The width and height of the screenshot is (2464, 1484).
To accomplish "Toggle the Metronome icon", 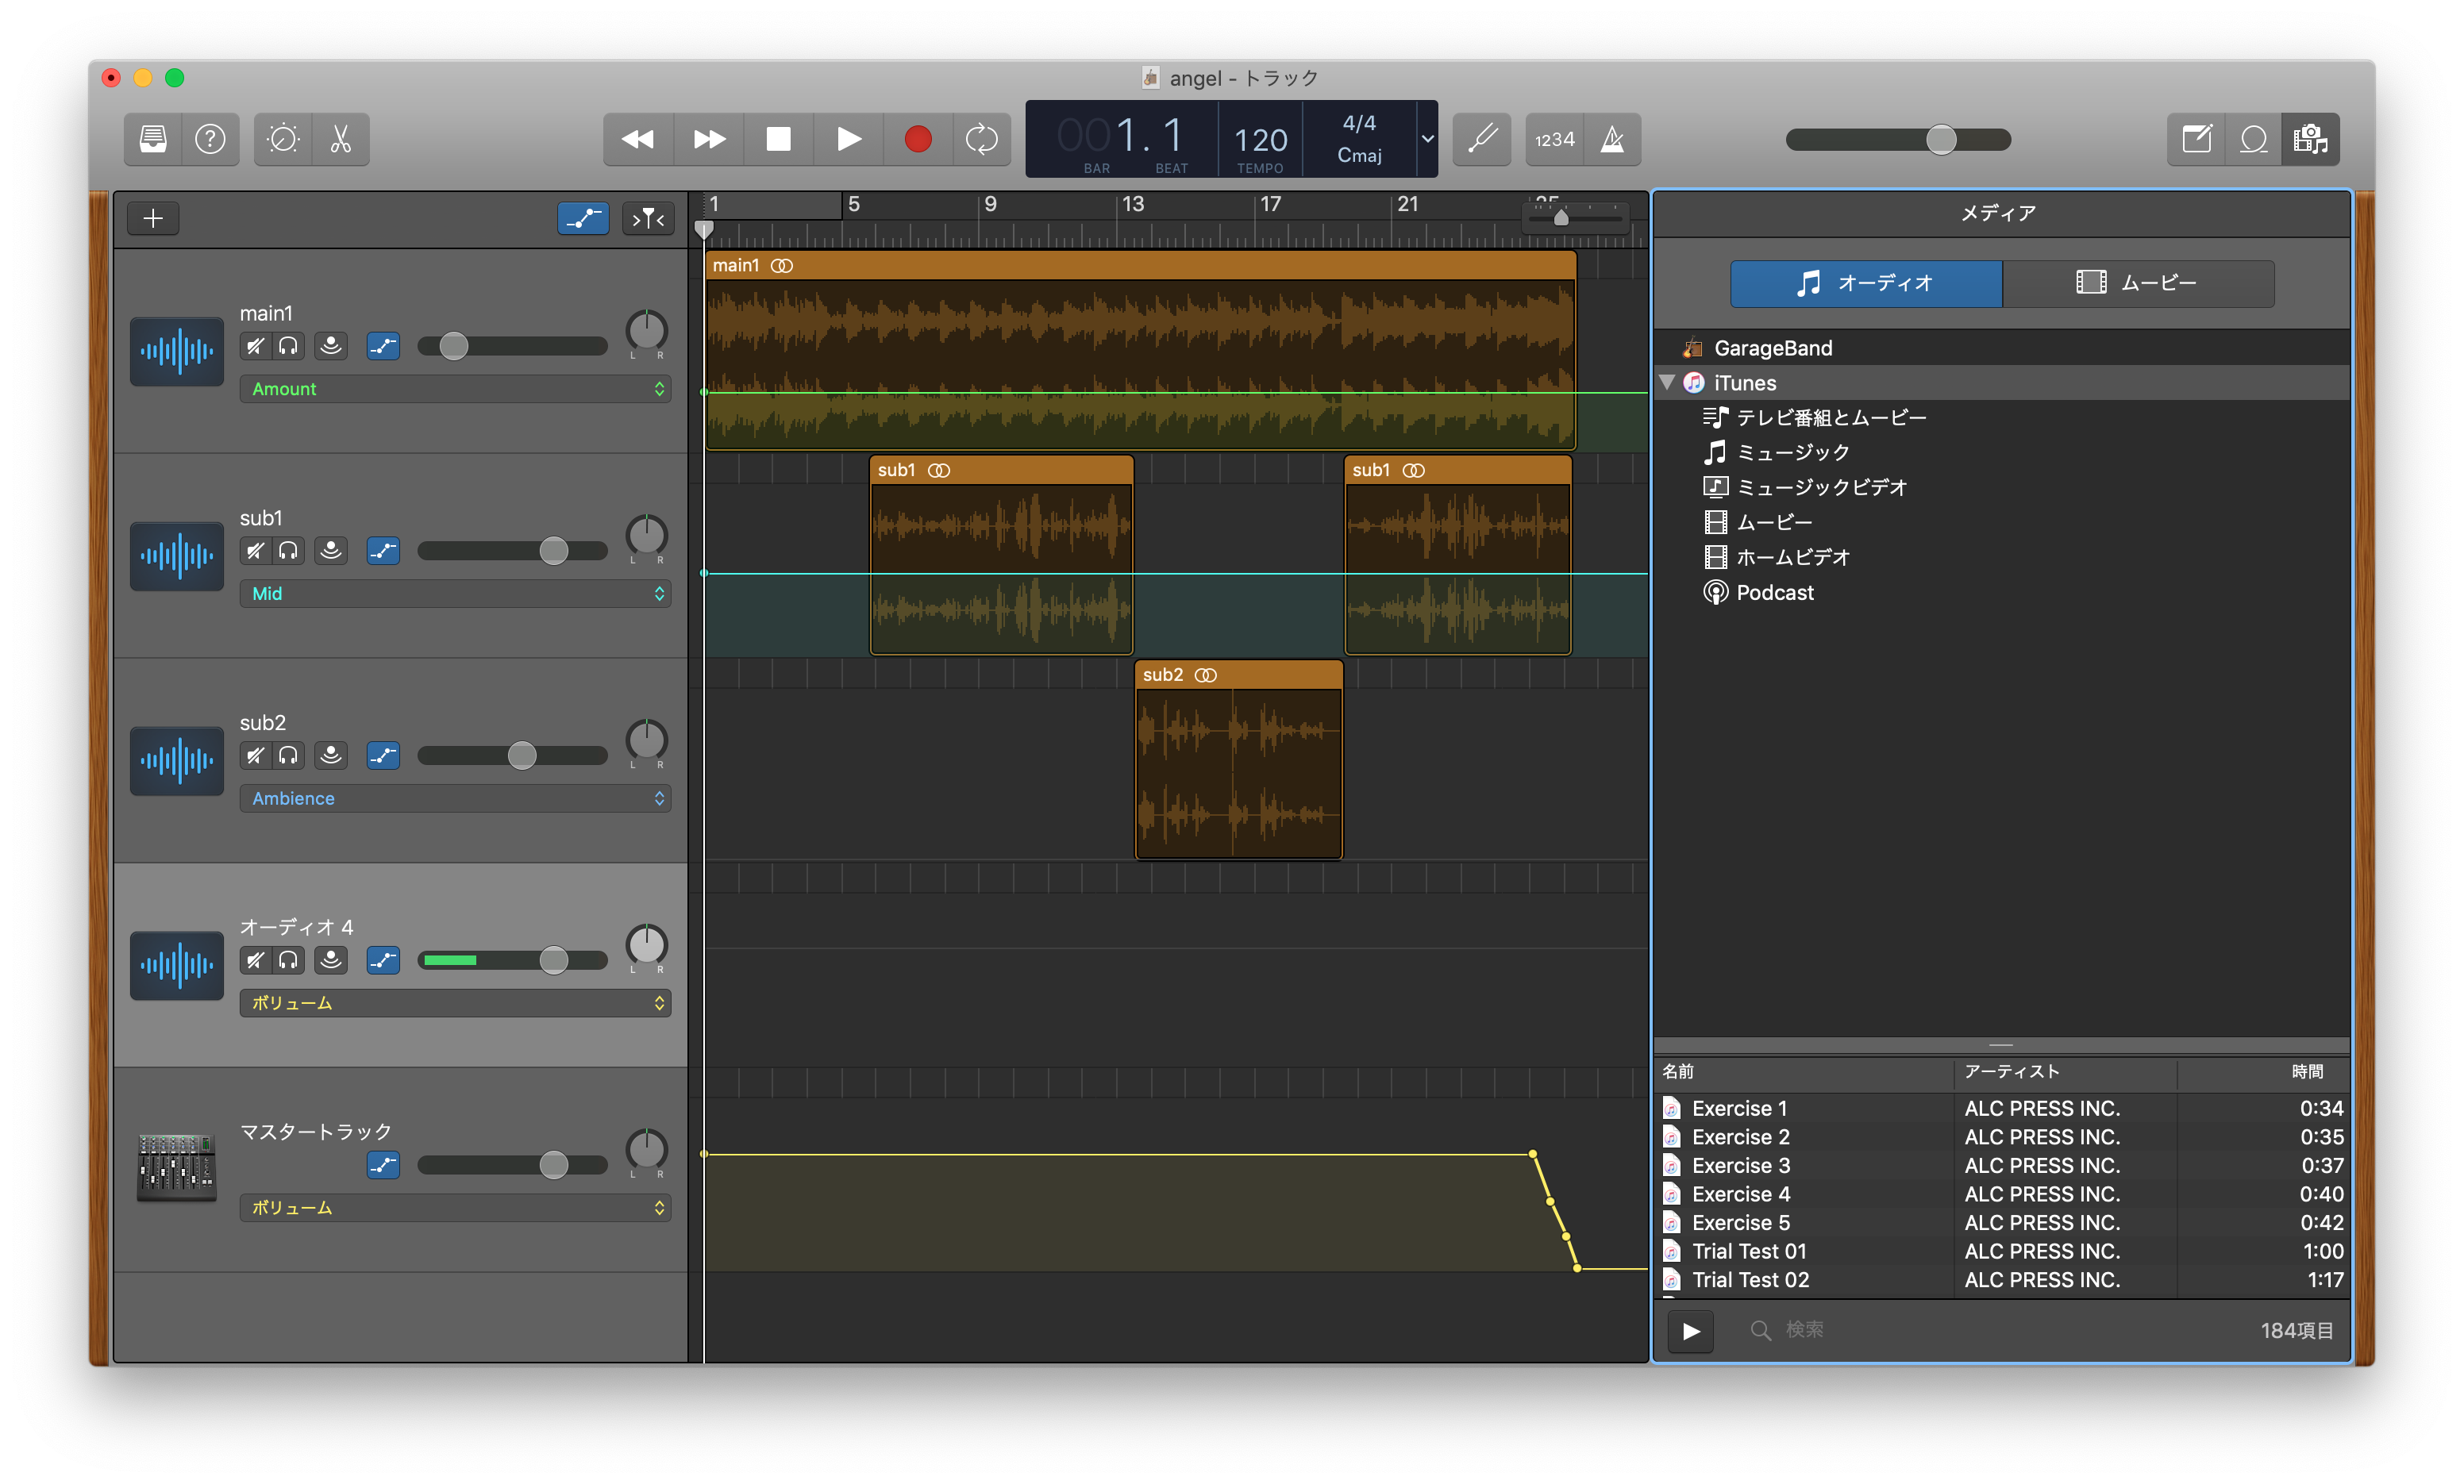I will pos(1612,139).
